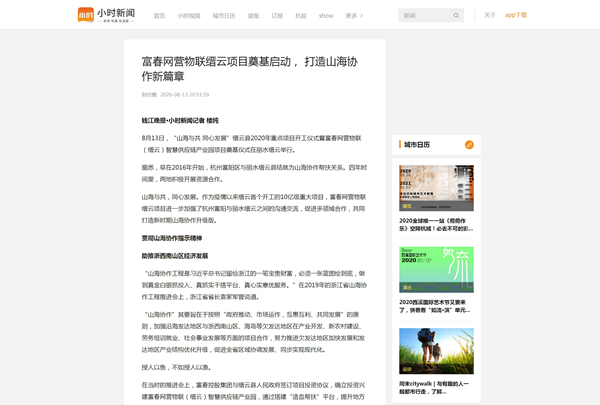Open the 周末citywalk article title
This screenshot has width=600, height=405.
point(436,387)
